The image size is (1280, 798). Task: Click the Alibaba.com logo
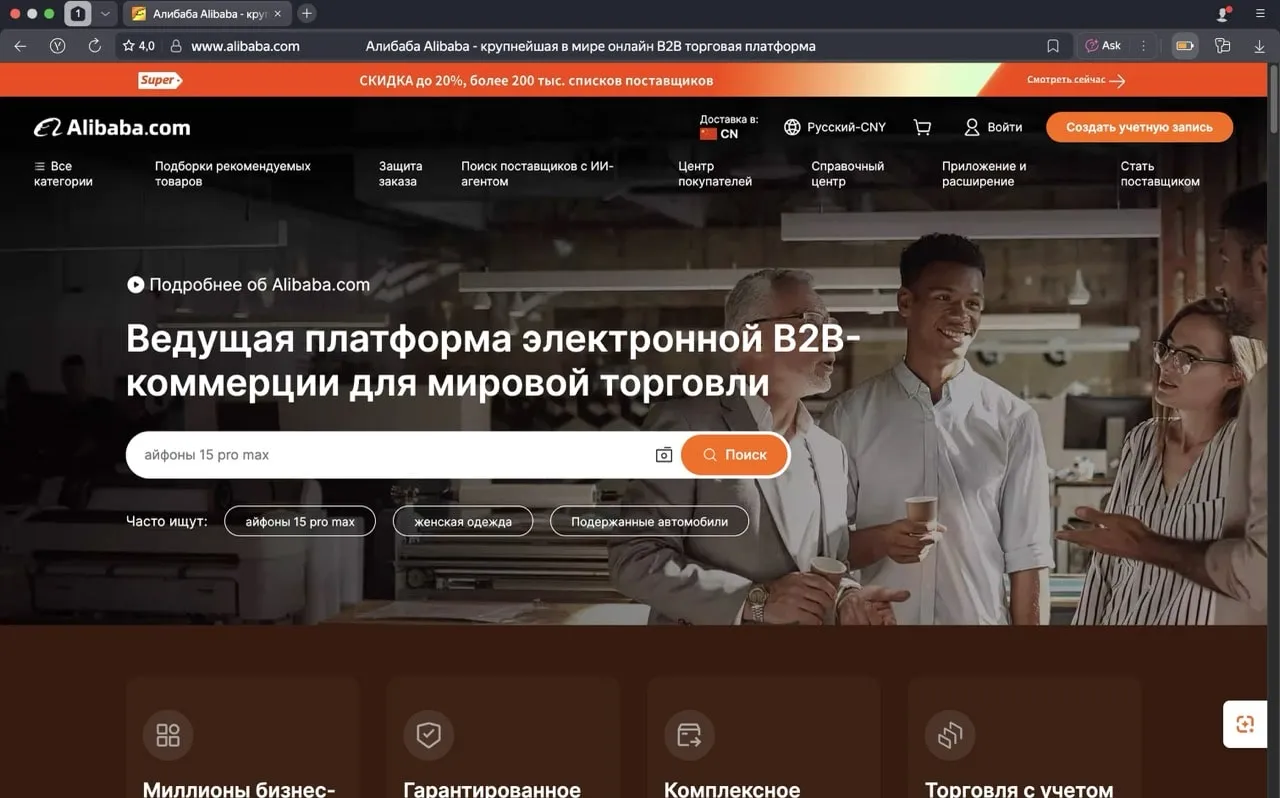(x=112, y=127)
